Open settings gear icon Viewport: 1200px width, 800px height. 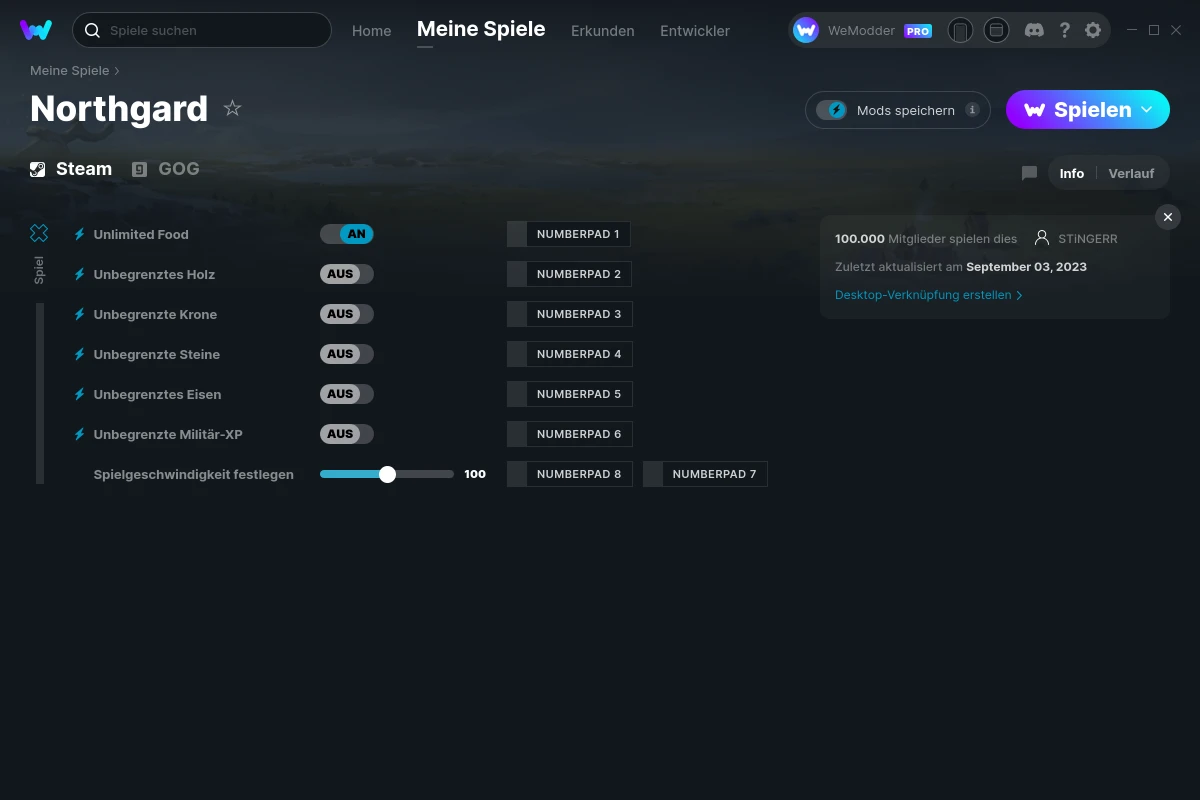tap(1093, 30)
